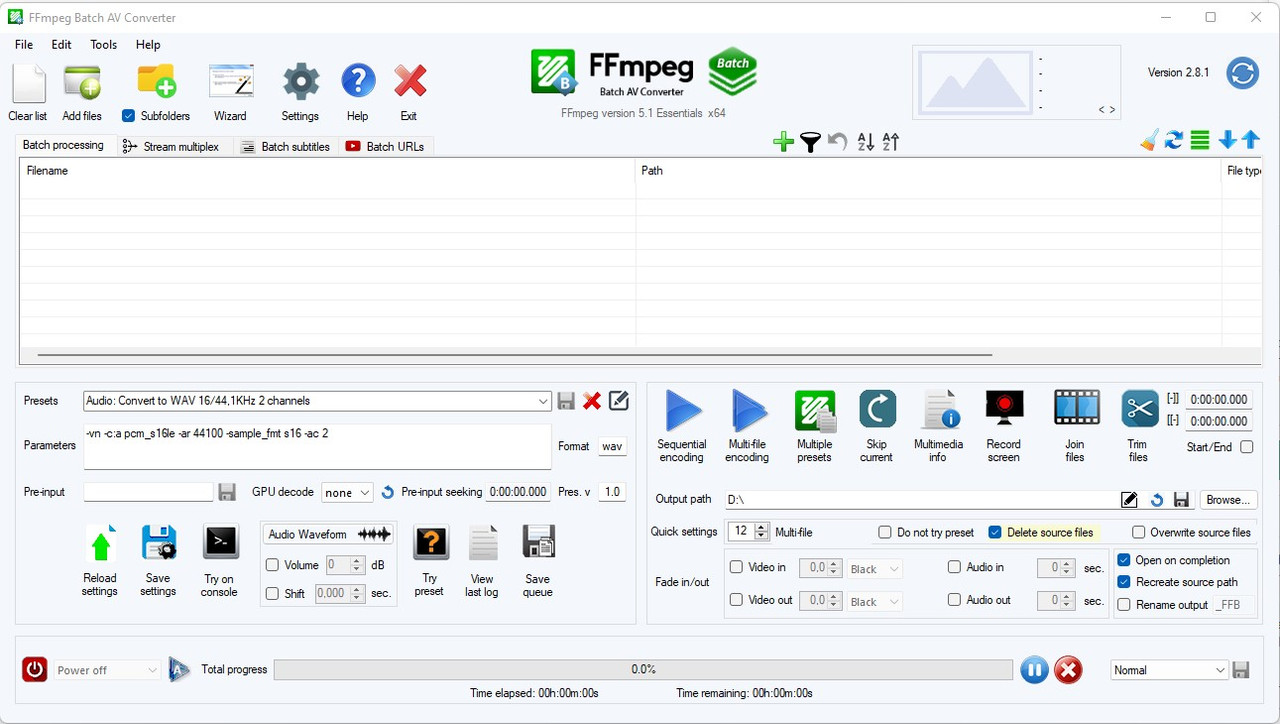Click Browse... for output path
1280x724 pixels.
pyautogui.click(x=1228, y=499)
